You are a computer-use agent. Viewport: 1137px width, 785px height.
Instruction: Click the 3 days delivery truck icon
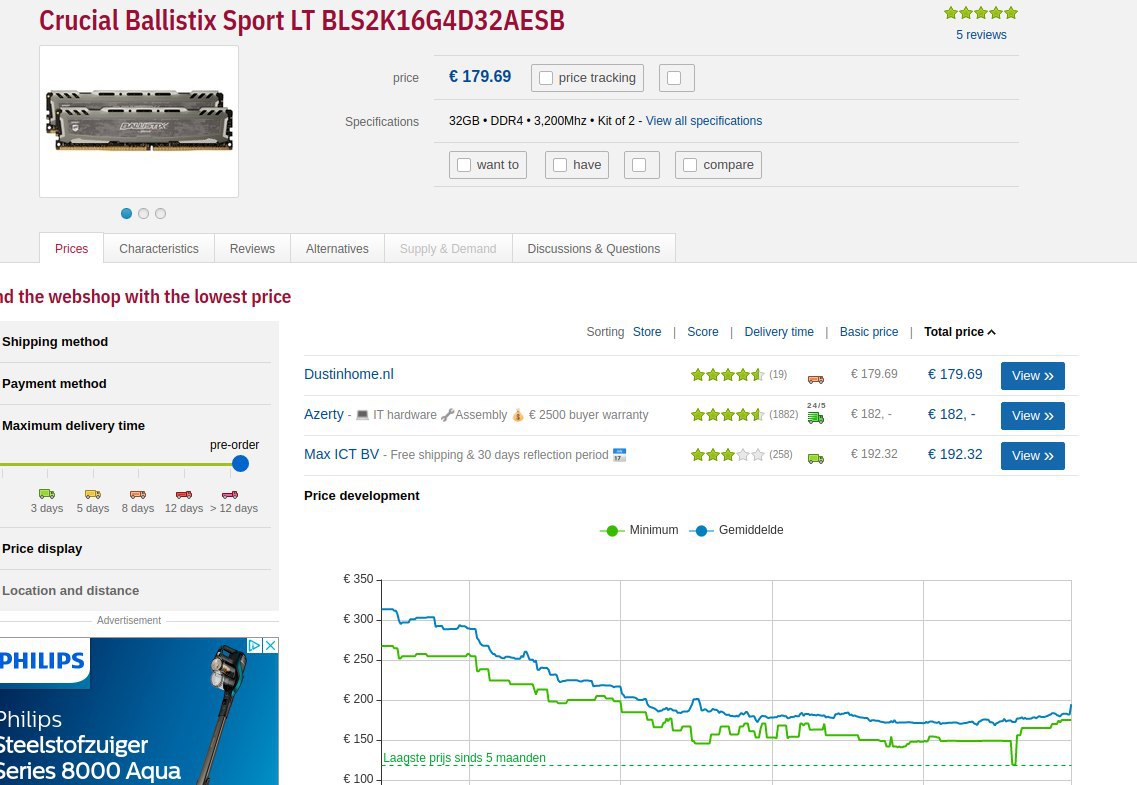47,494
